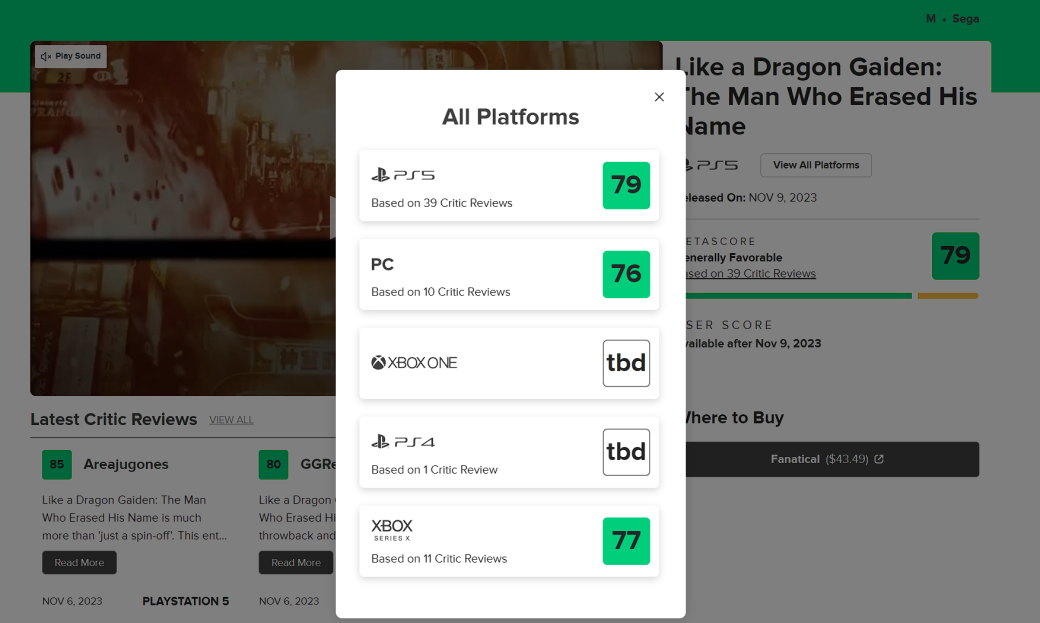The height and width of the screenshot is (623, 1040).
Task: Open the PS5 score badge 79
Action: click(626, 185)
